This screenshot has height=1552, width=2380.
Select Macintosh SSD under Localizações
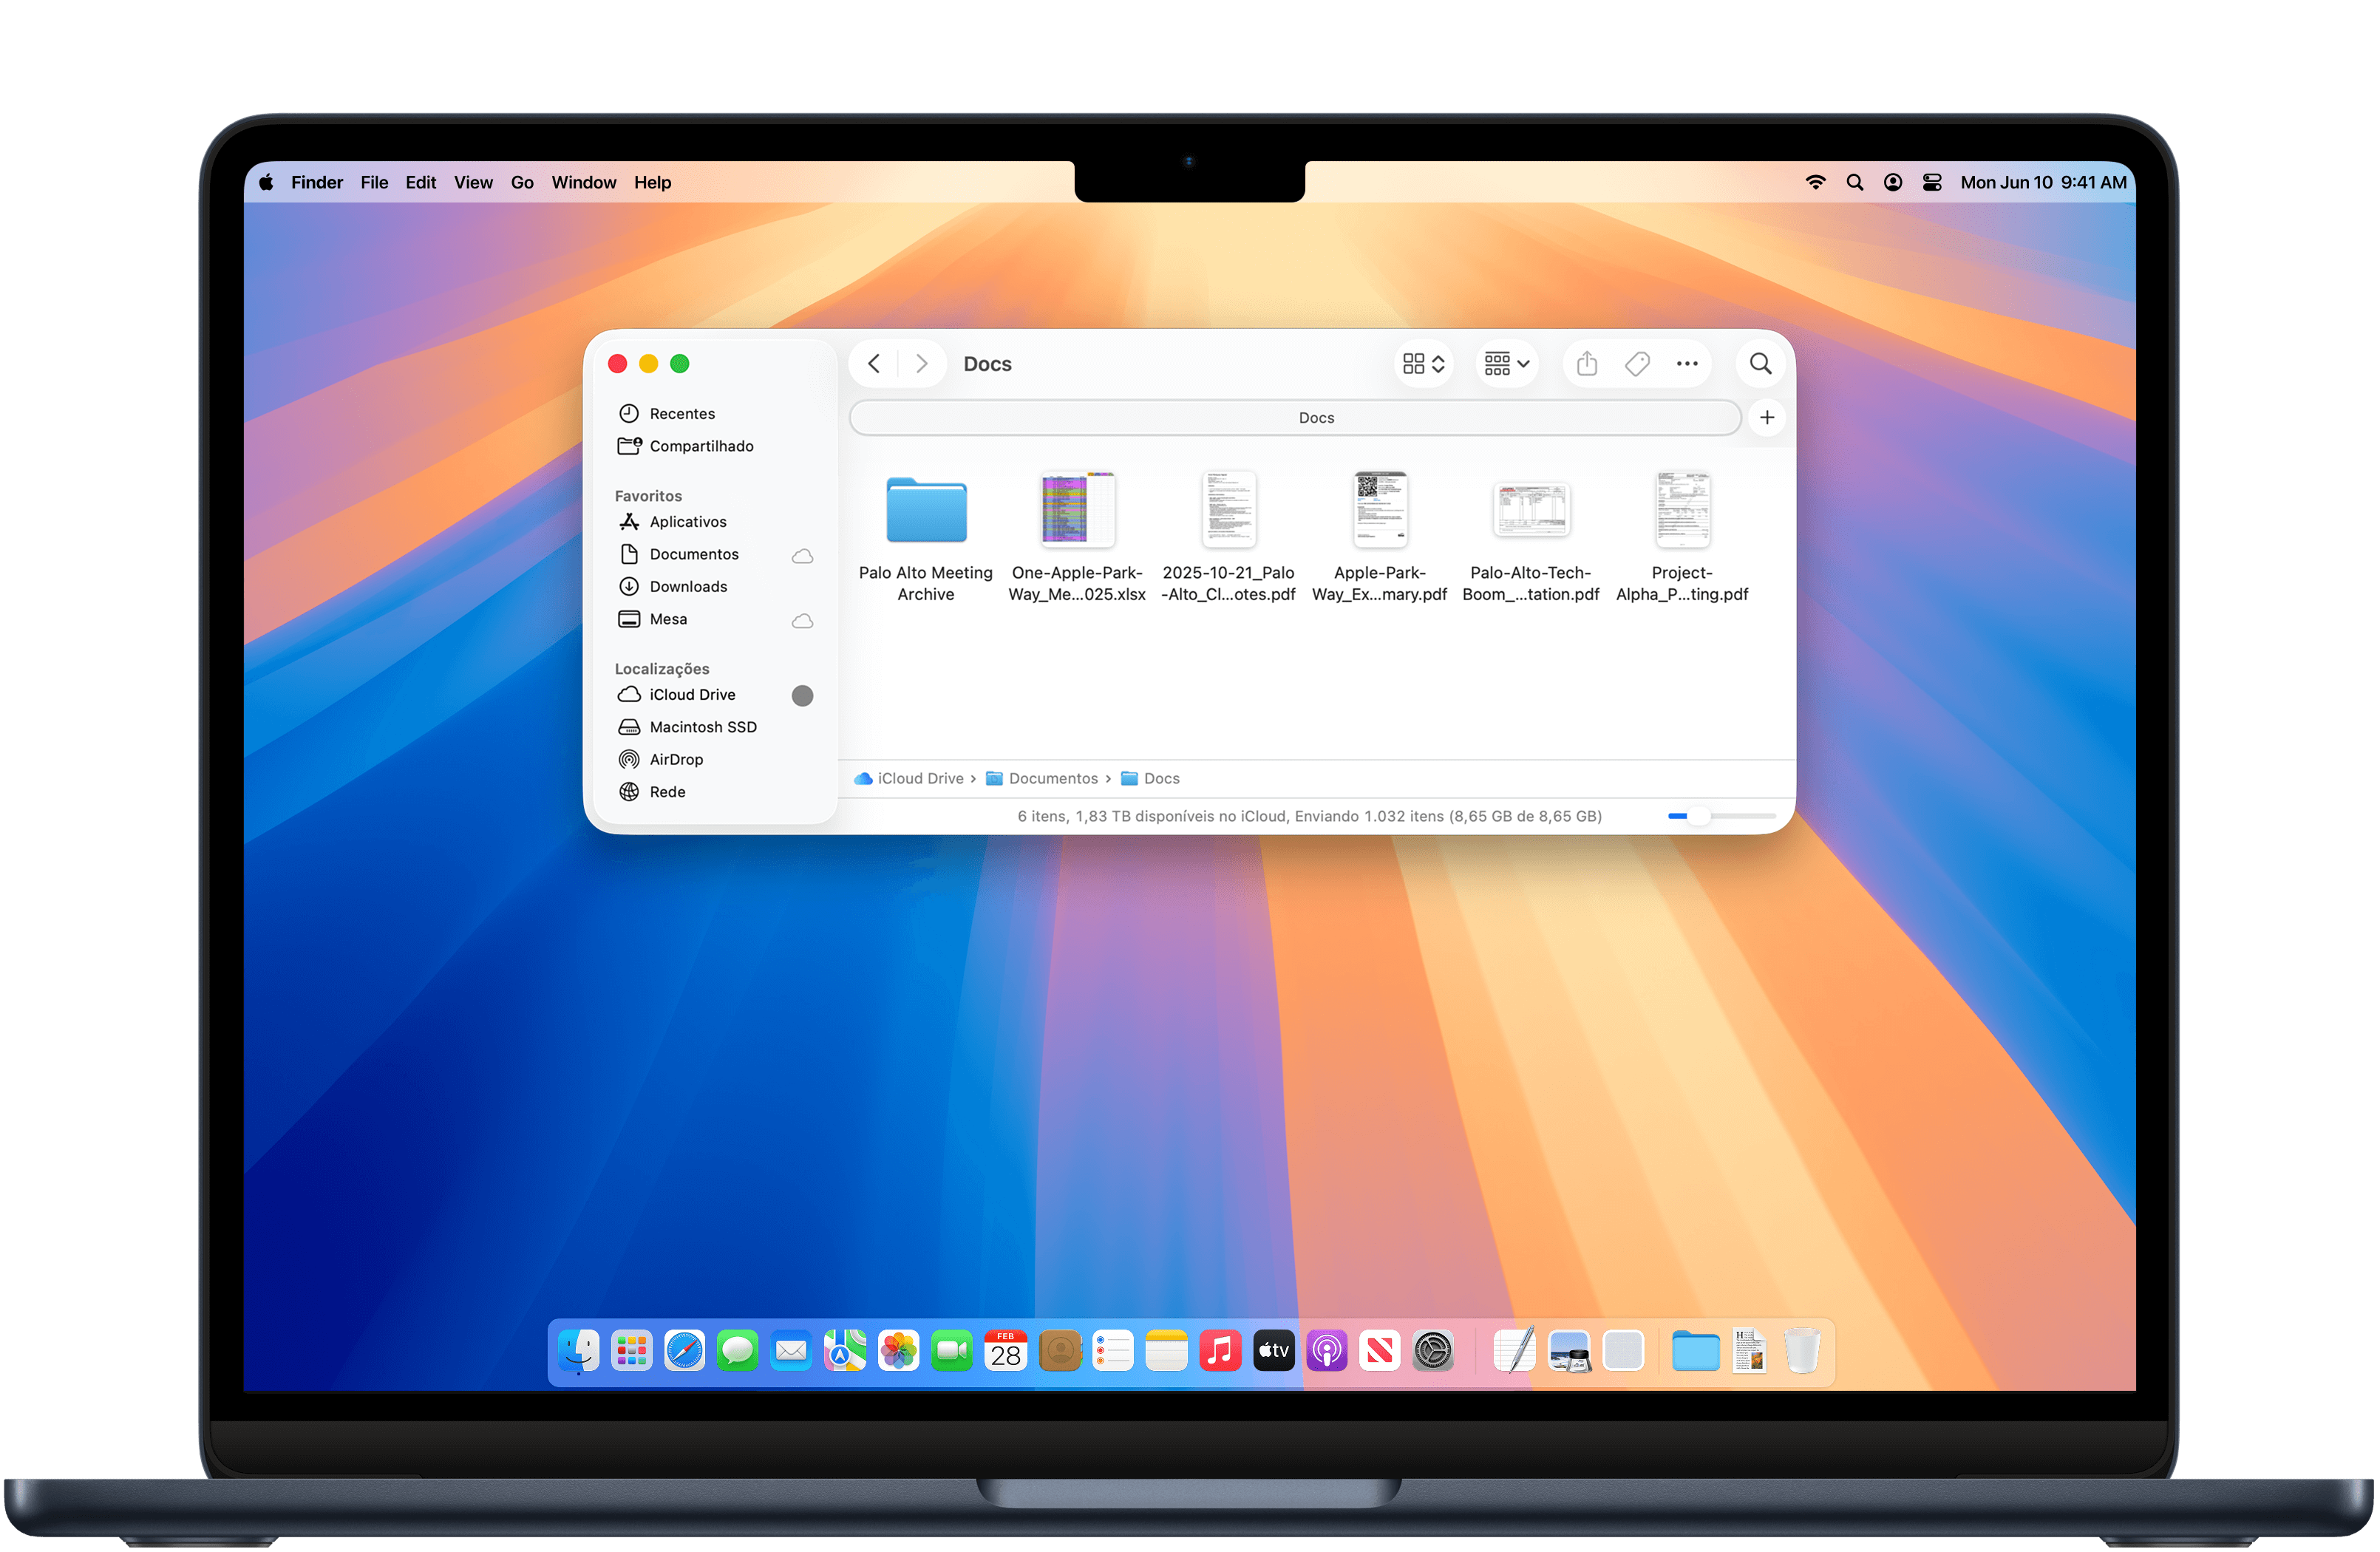click(x=702, y=726)
